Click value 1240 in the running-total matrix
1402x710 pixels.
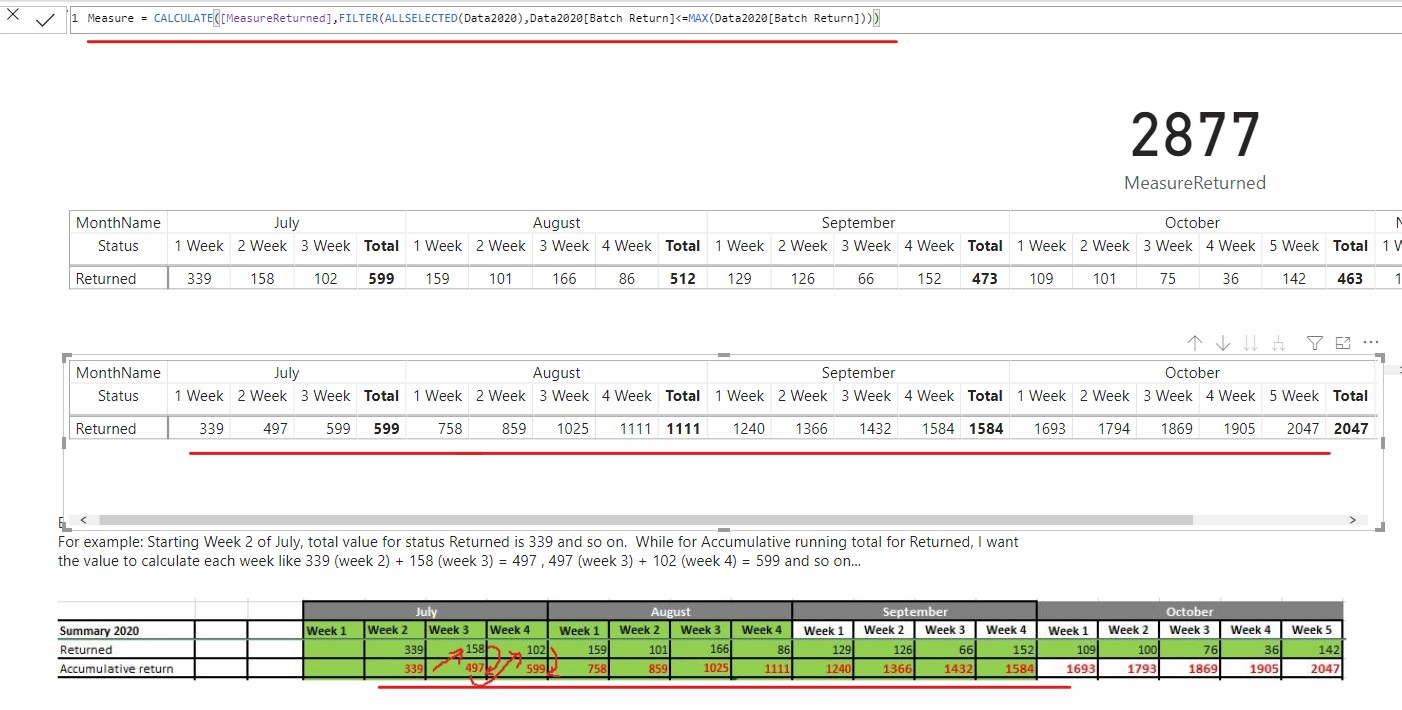(x=748, y=429)
